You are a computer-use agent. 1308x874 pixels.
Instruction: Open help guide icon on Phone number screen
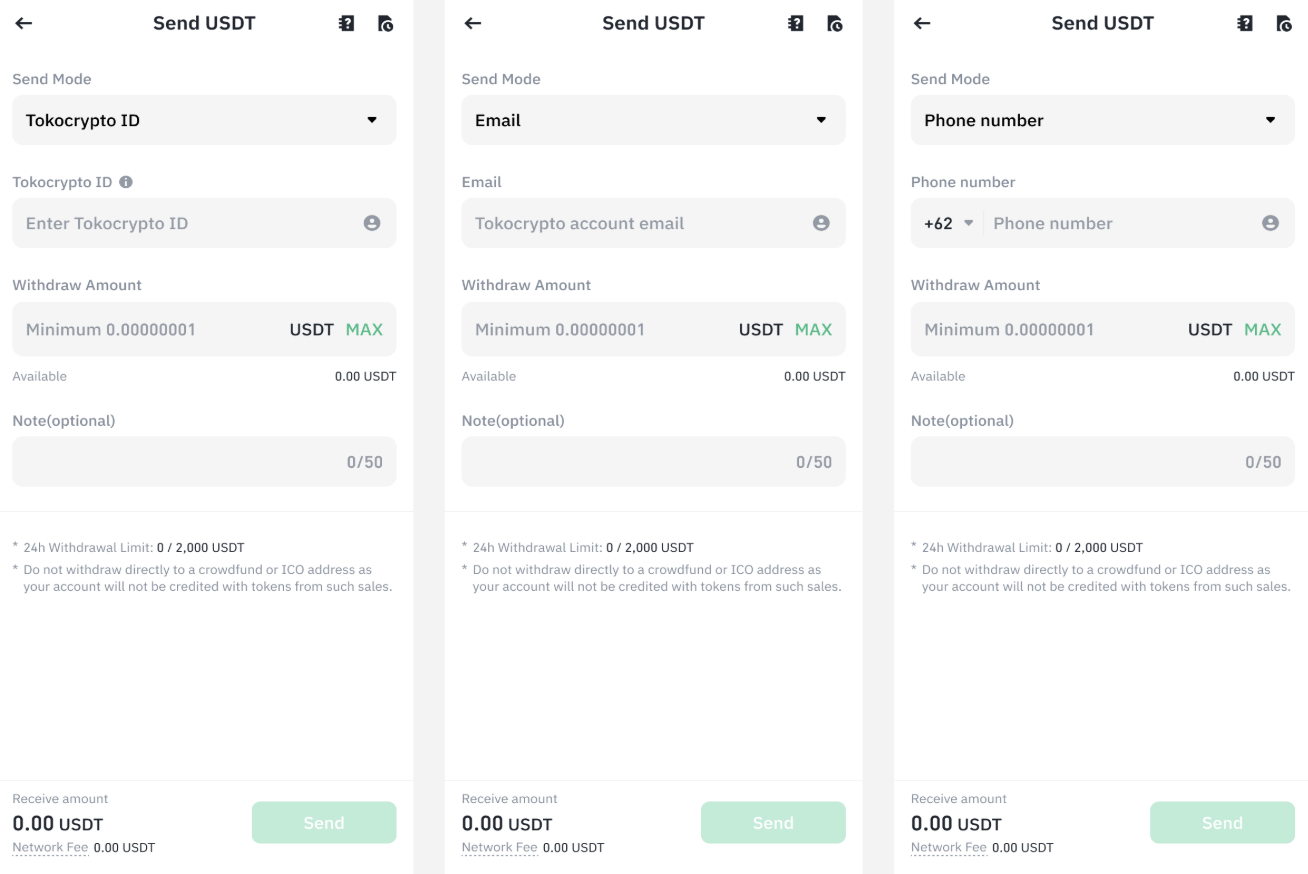point(1245,23)
